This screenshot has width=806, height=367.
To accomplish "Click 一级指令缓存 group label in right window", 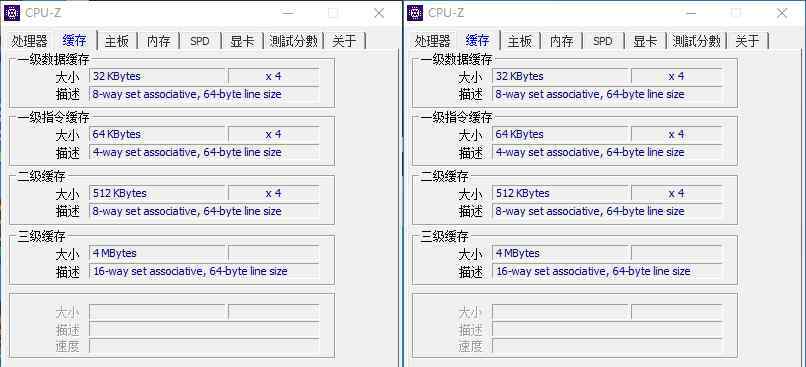I will 456,118.
